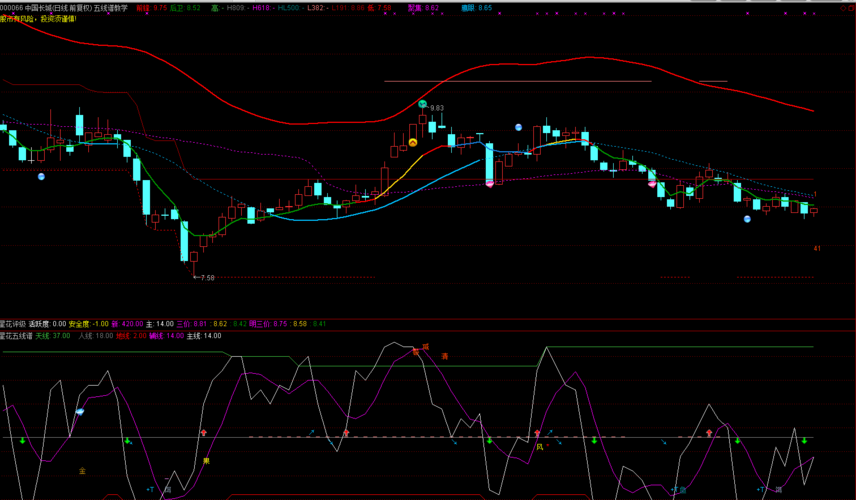This screenshot has height=500, width=856.
Task: Click the 人线: 18.00 value
Action: (x=96, y=336)
